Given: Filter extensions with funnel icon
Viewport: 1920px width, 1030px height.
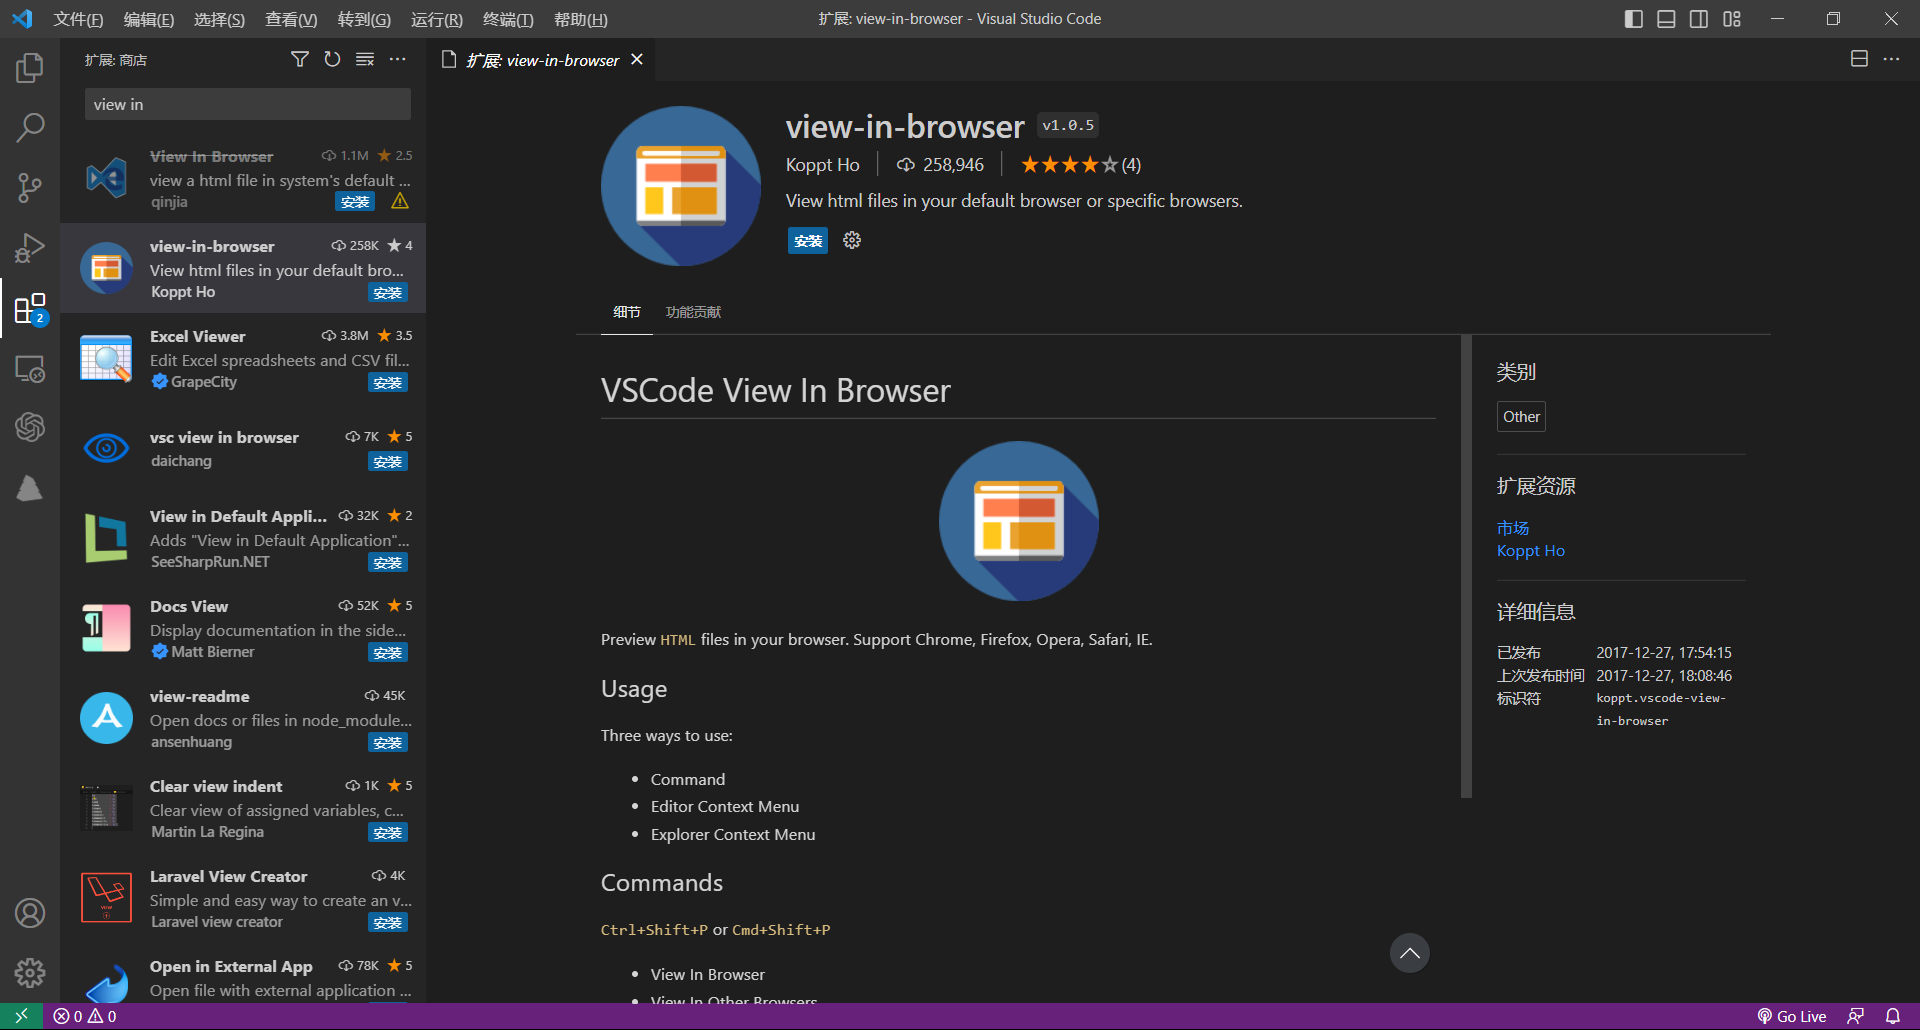Looking at the screenshot, I should tap(299, 60).
